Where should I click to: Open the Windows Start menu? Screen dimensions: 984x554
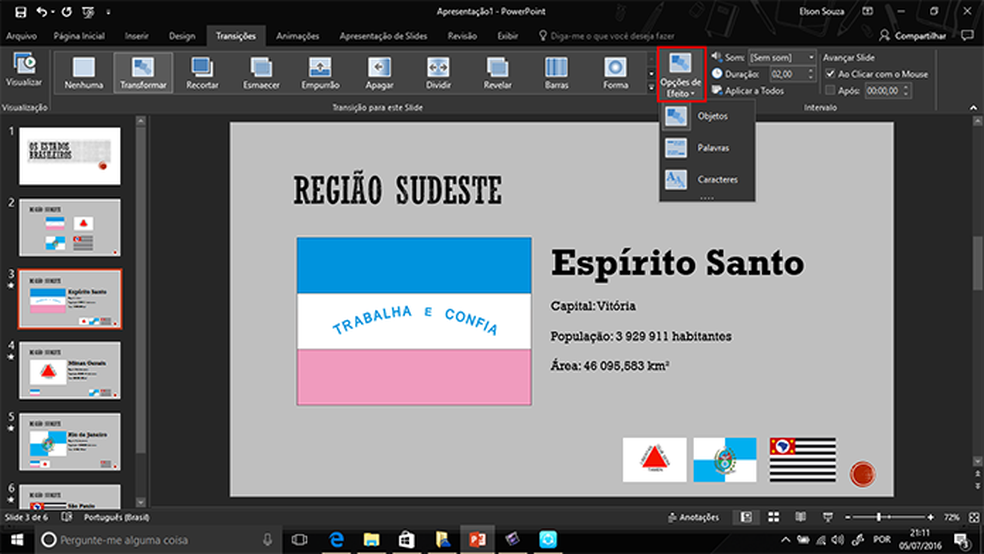pyautogui.click(x=17, y=540)
